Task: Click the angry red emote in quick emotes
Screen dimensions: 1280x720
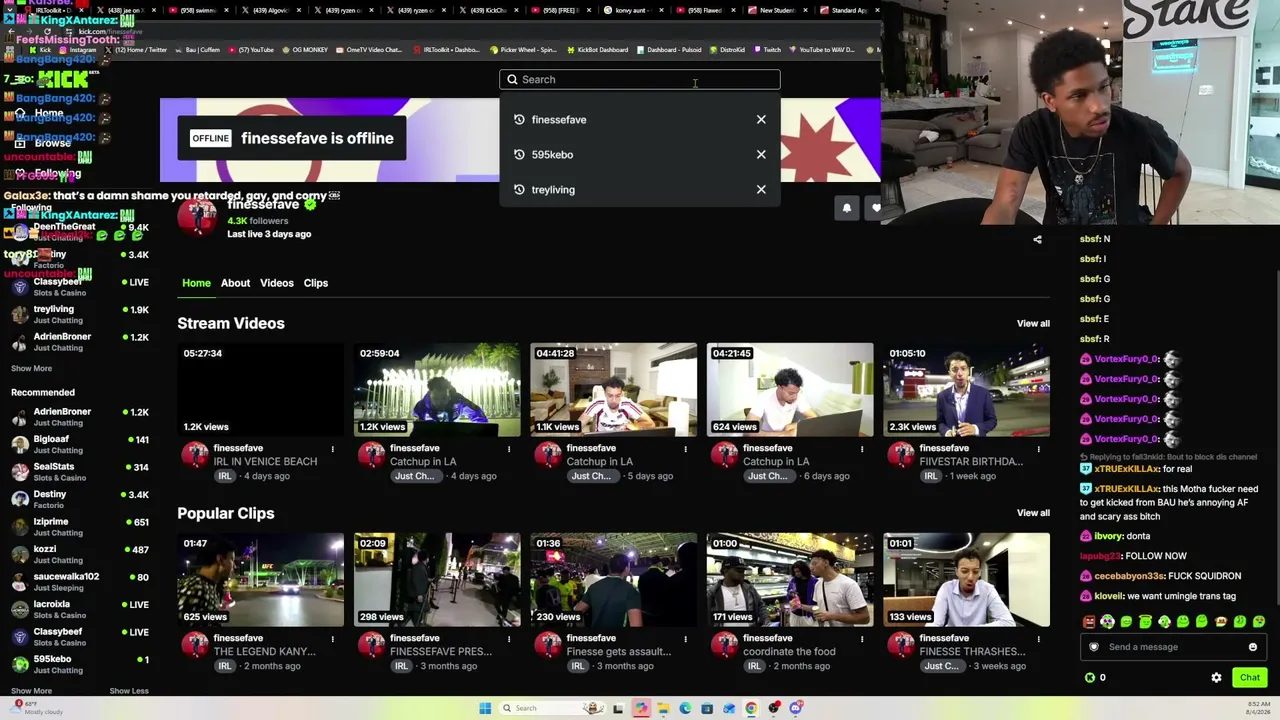Action: [1088, 622]
